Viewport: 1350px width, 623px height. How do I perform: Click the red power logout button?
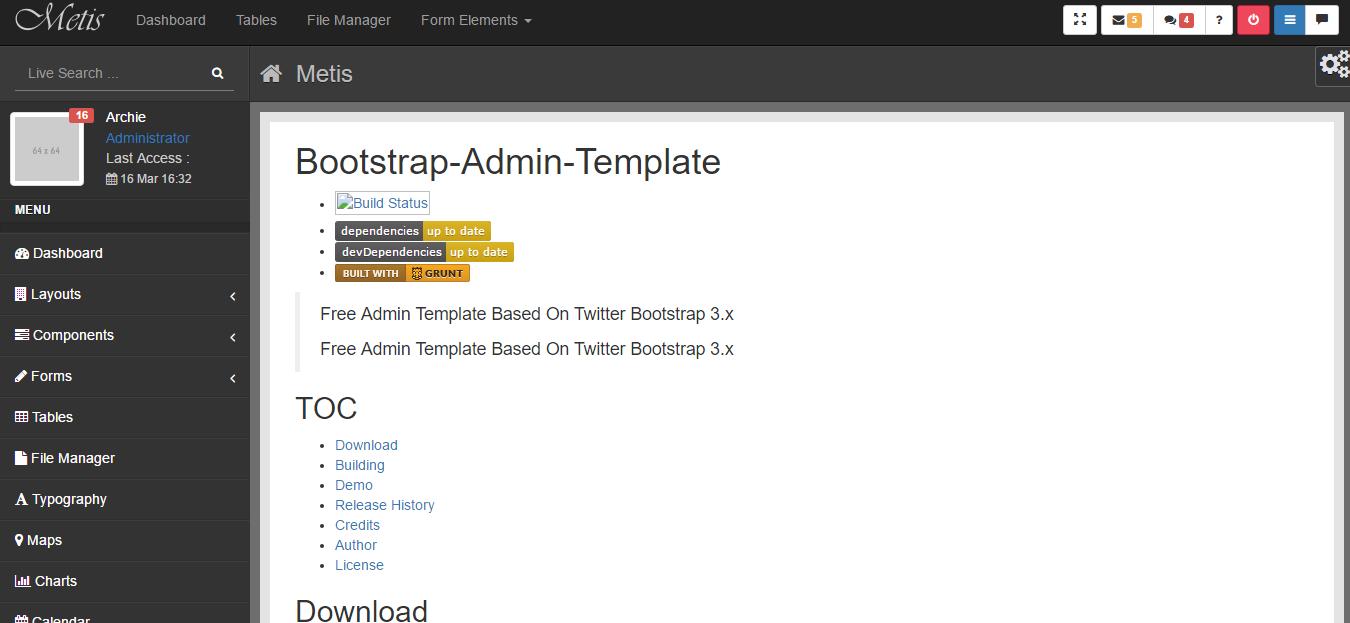coord(1253,20)
